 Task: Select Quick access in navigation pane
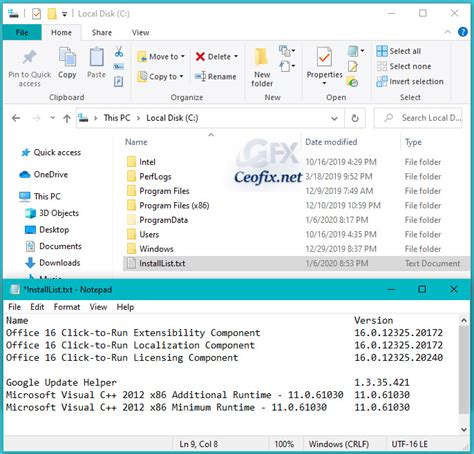coord(51,152)
